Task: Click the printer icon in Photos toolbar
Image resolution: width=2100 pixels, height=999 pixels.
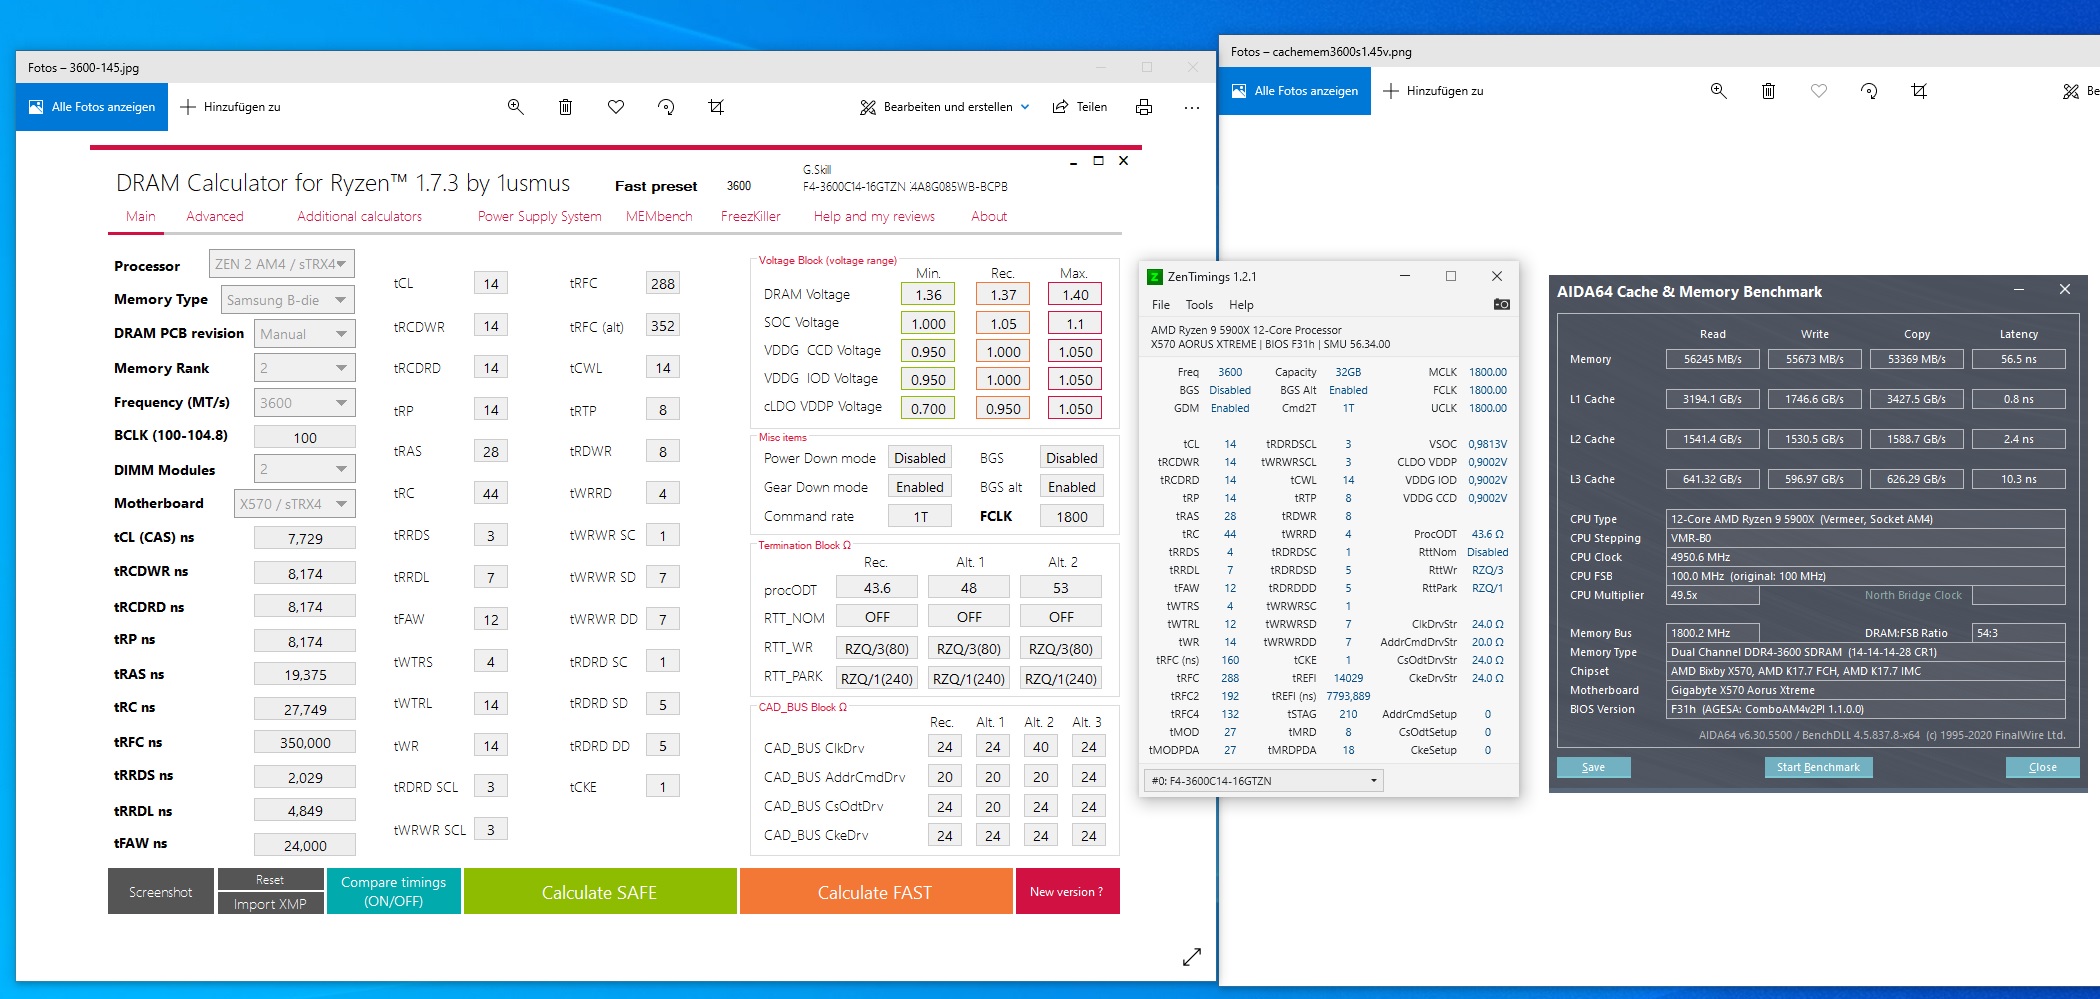Action: coord(1144,107)
